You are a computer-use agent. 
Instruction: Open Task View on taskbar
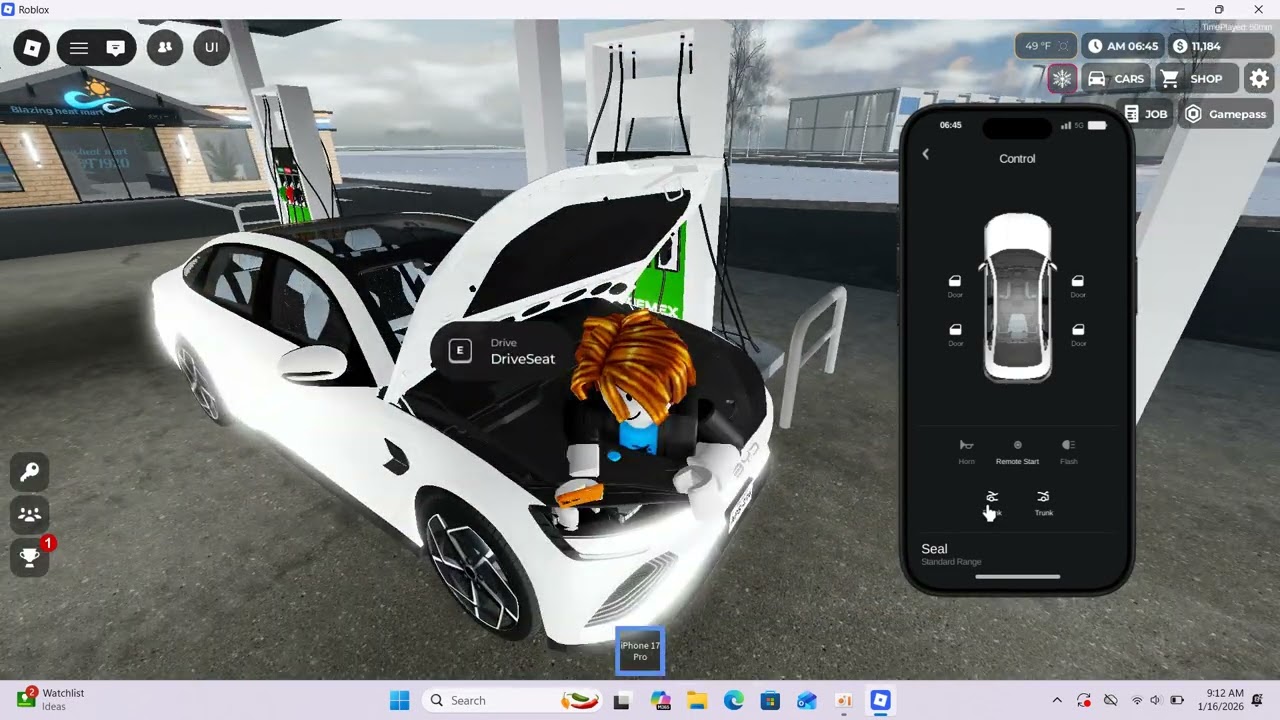tap(621, 700)
